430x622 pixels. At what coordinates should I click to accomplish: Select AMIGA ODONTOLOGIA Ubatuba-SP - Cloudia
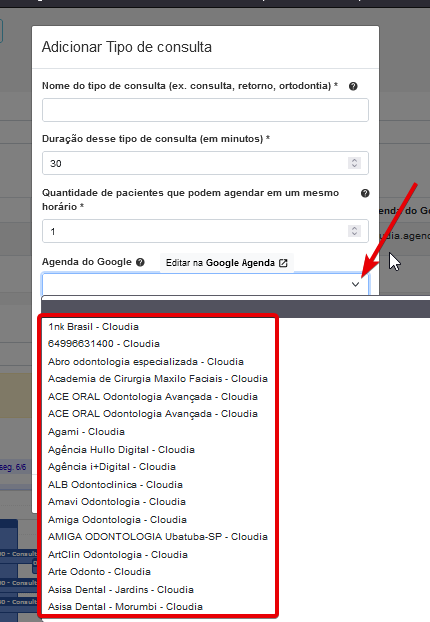157,537
